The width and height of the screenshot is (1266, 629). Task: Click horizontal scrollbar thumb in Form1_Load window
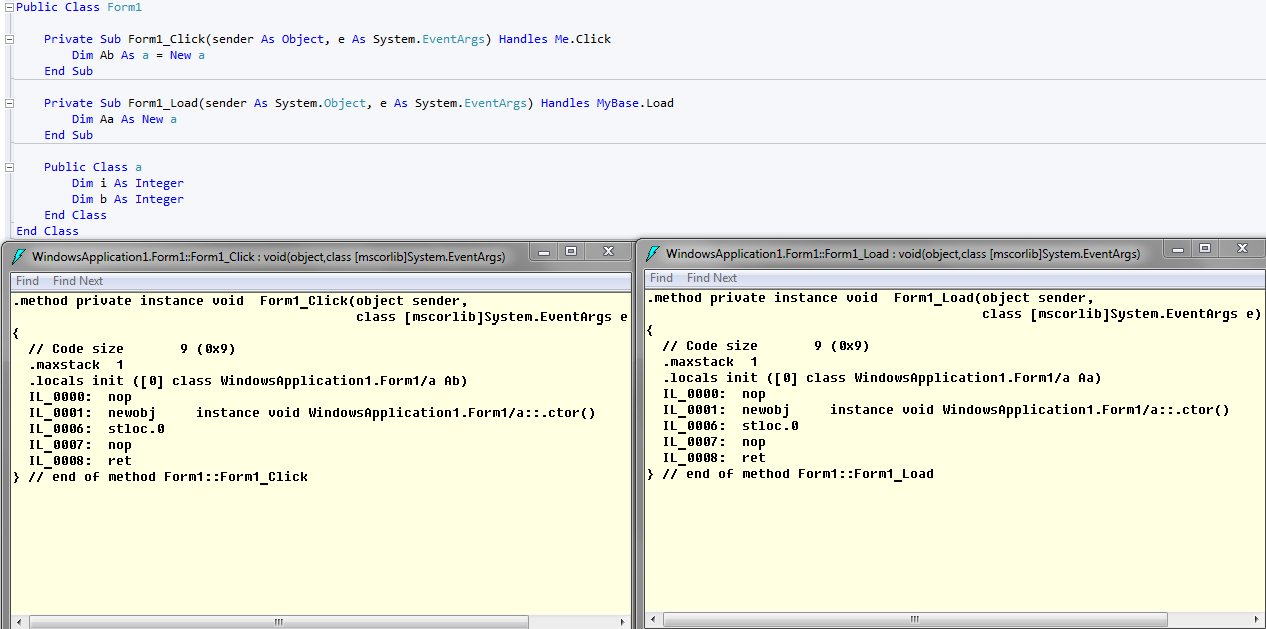point(912,619)
